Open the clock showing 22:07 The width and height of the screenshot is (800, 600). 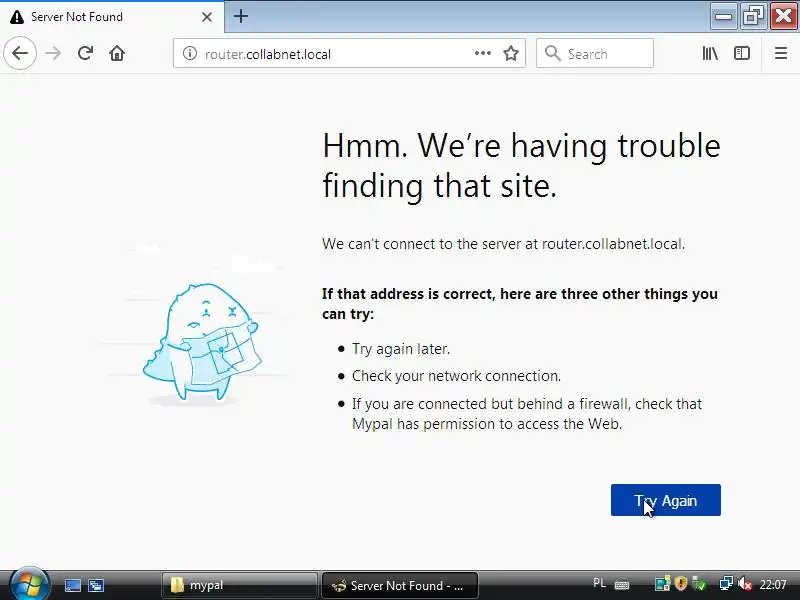click(x=772, y=584)
